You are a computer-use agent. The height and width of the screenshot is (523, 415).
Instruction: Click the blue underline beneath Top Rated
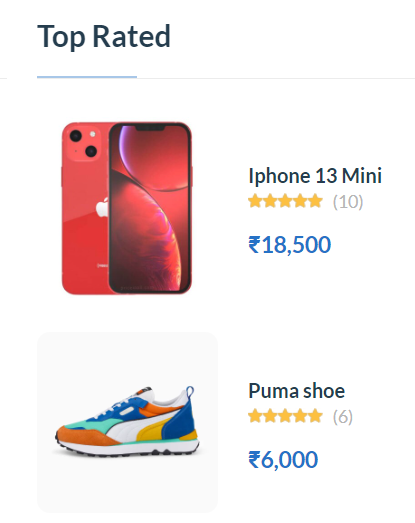pyautogui.click(x=87, y=77)
